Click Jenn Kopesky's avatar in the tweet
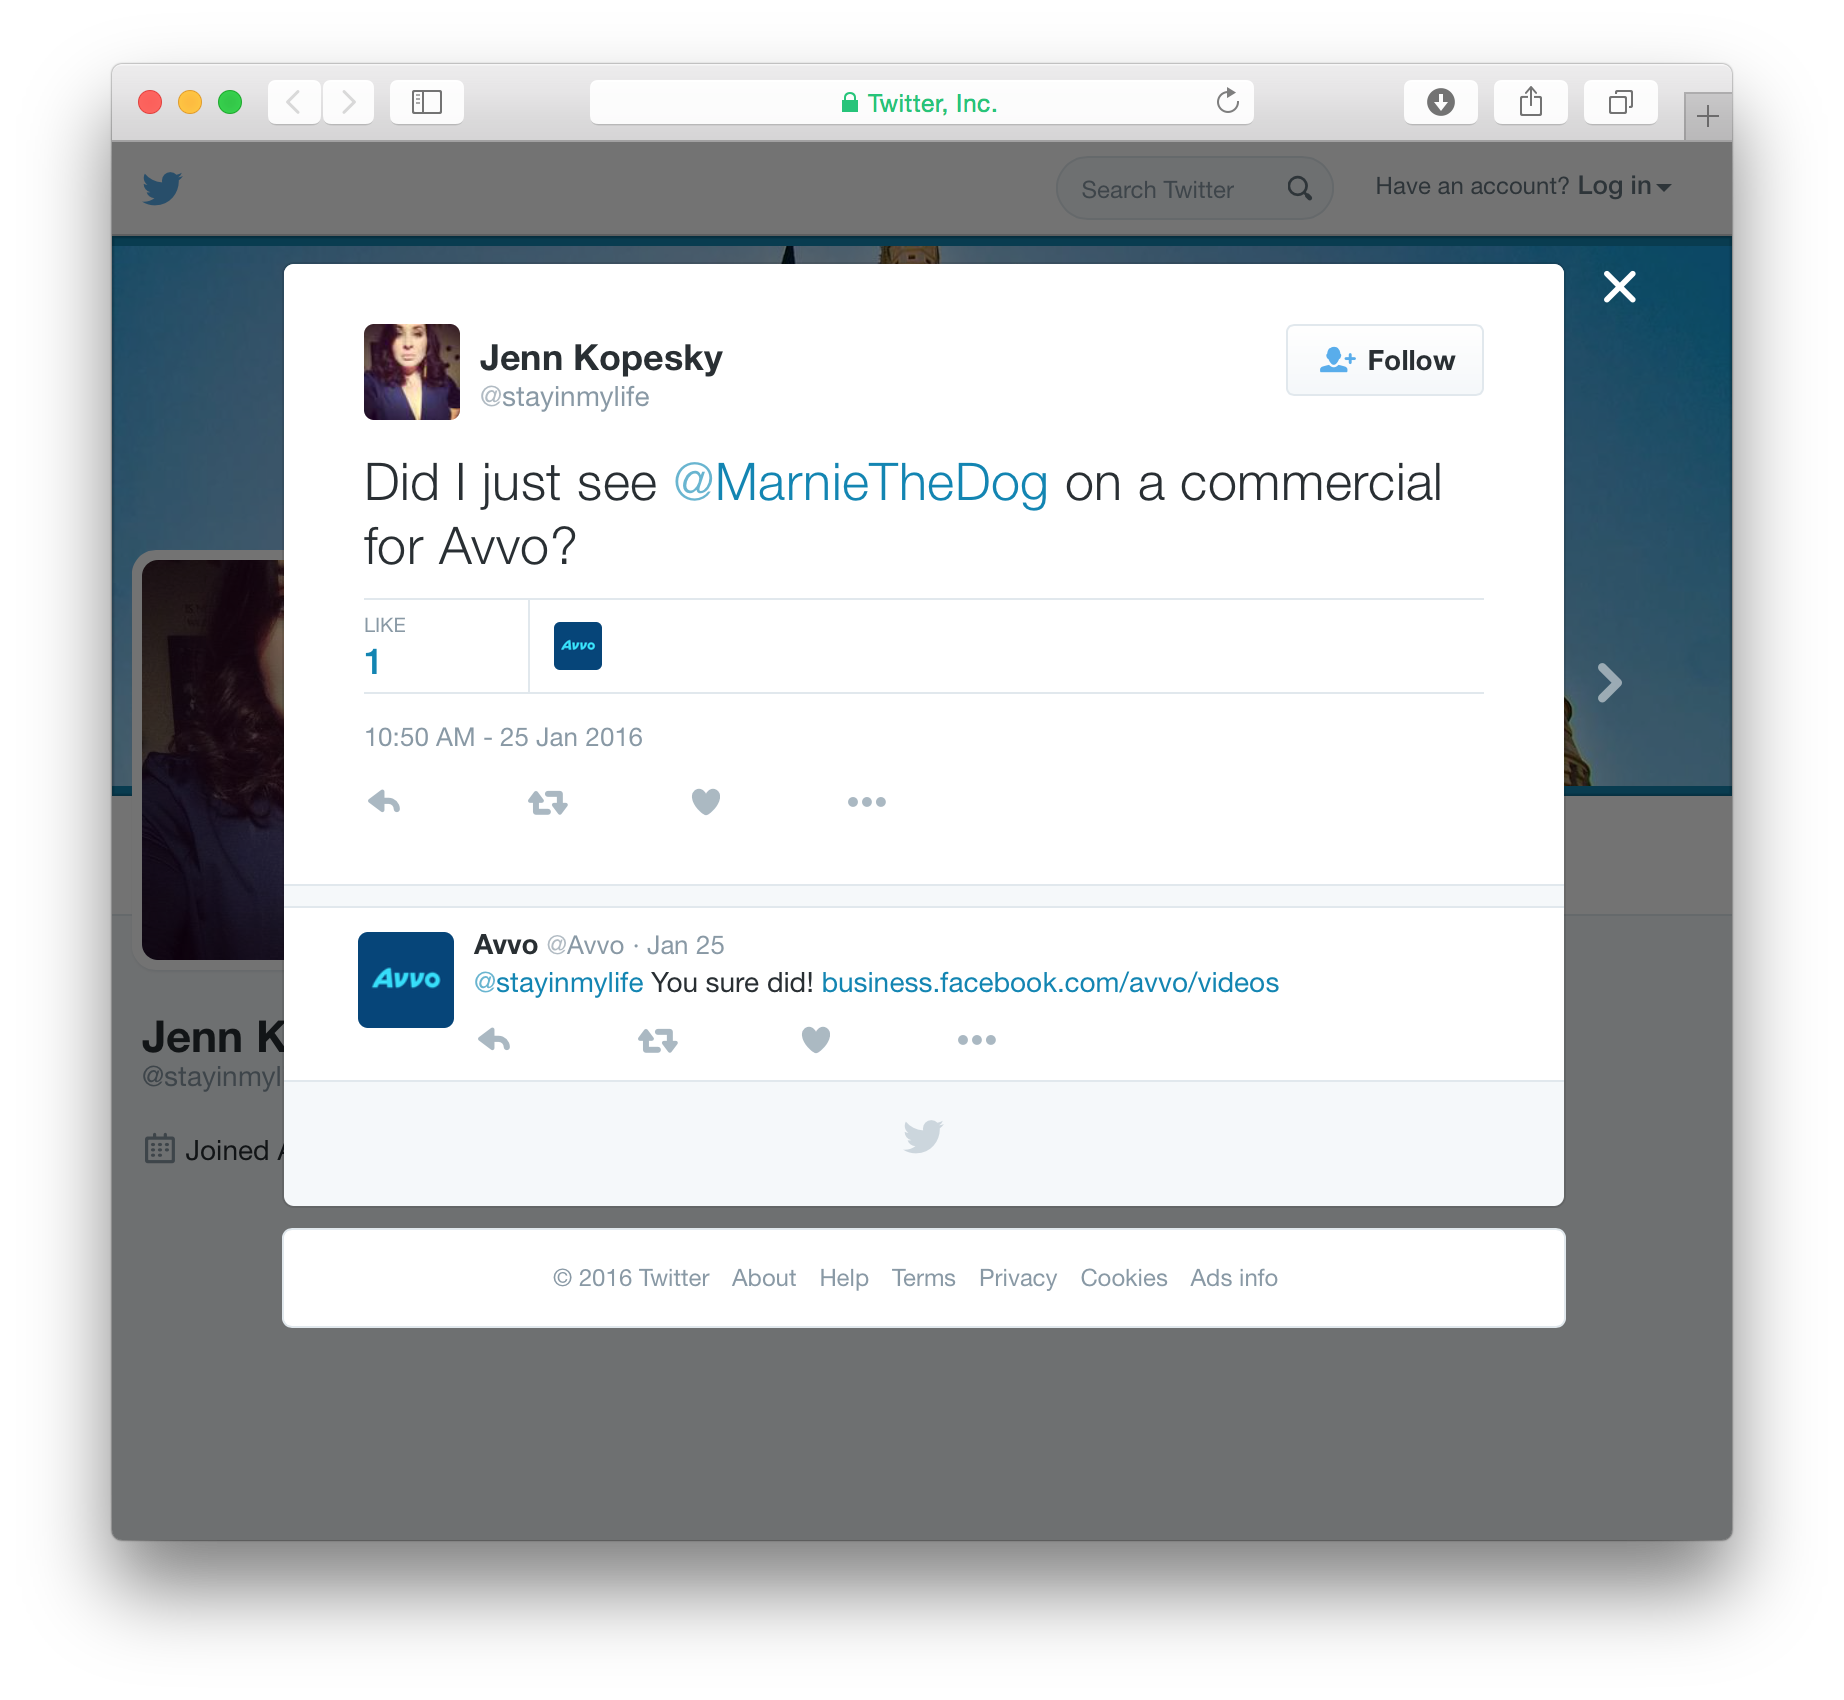This screenshot has width=1844, height=1700. (x=412, y=372)
